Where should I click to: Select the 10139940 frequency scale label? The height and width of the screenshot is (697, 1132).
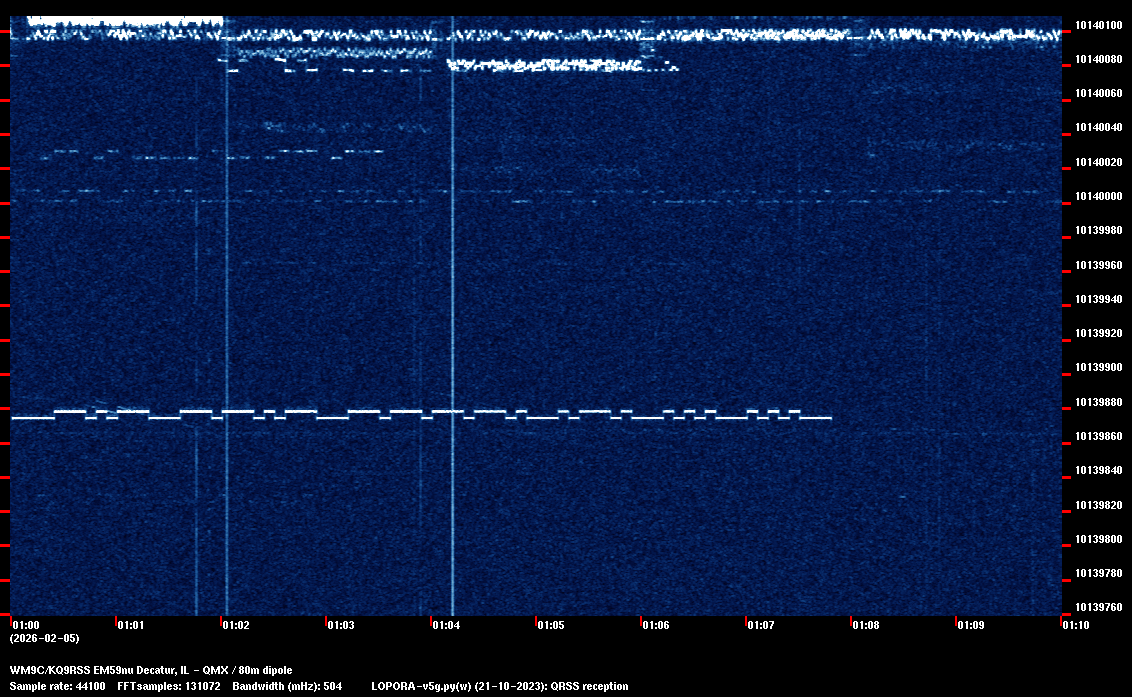coord(1097,299)
